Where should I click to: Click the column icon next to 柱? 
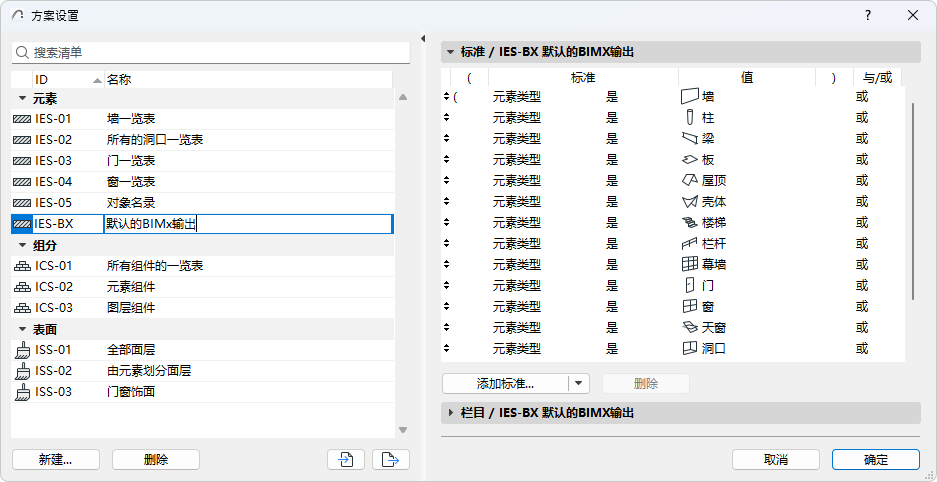click(690, 118)
